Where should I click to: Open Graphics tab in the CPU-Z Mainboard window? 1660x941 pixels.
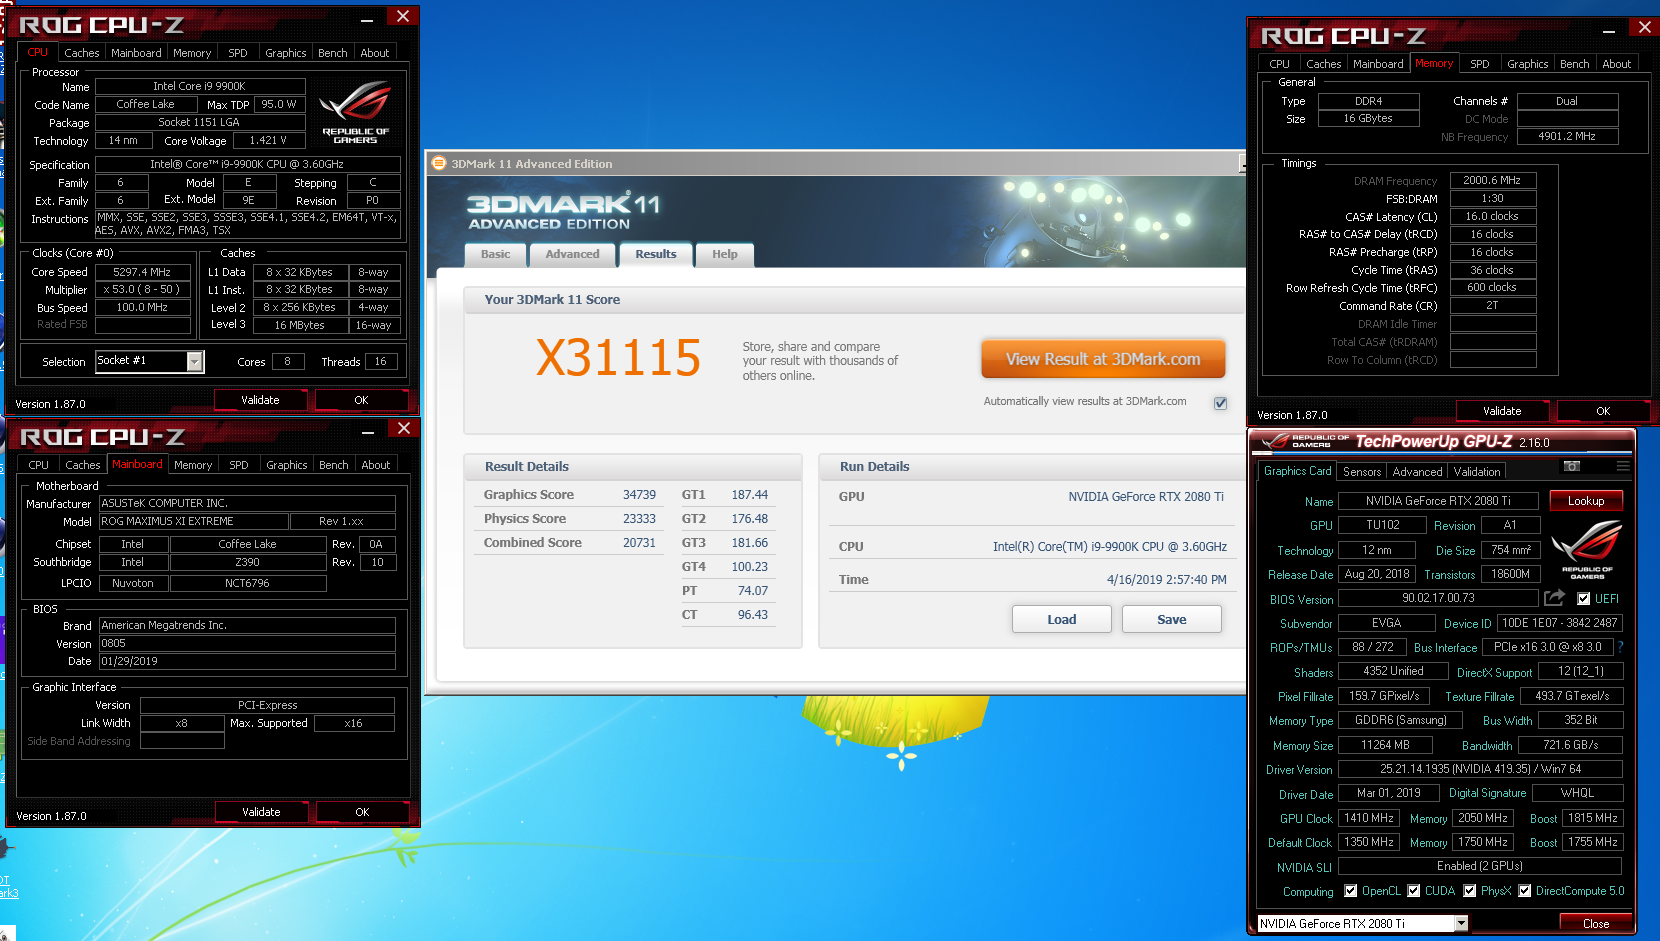(x=287, y=465)
